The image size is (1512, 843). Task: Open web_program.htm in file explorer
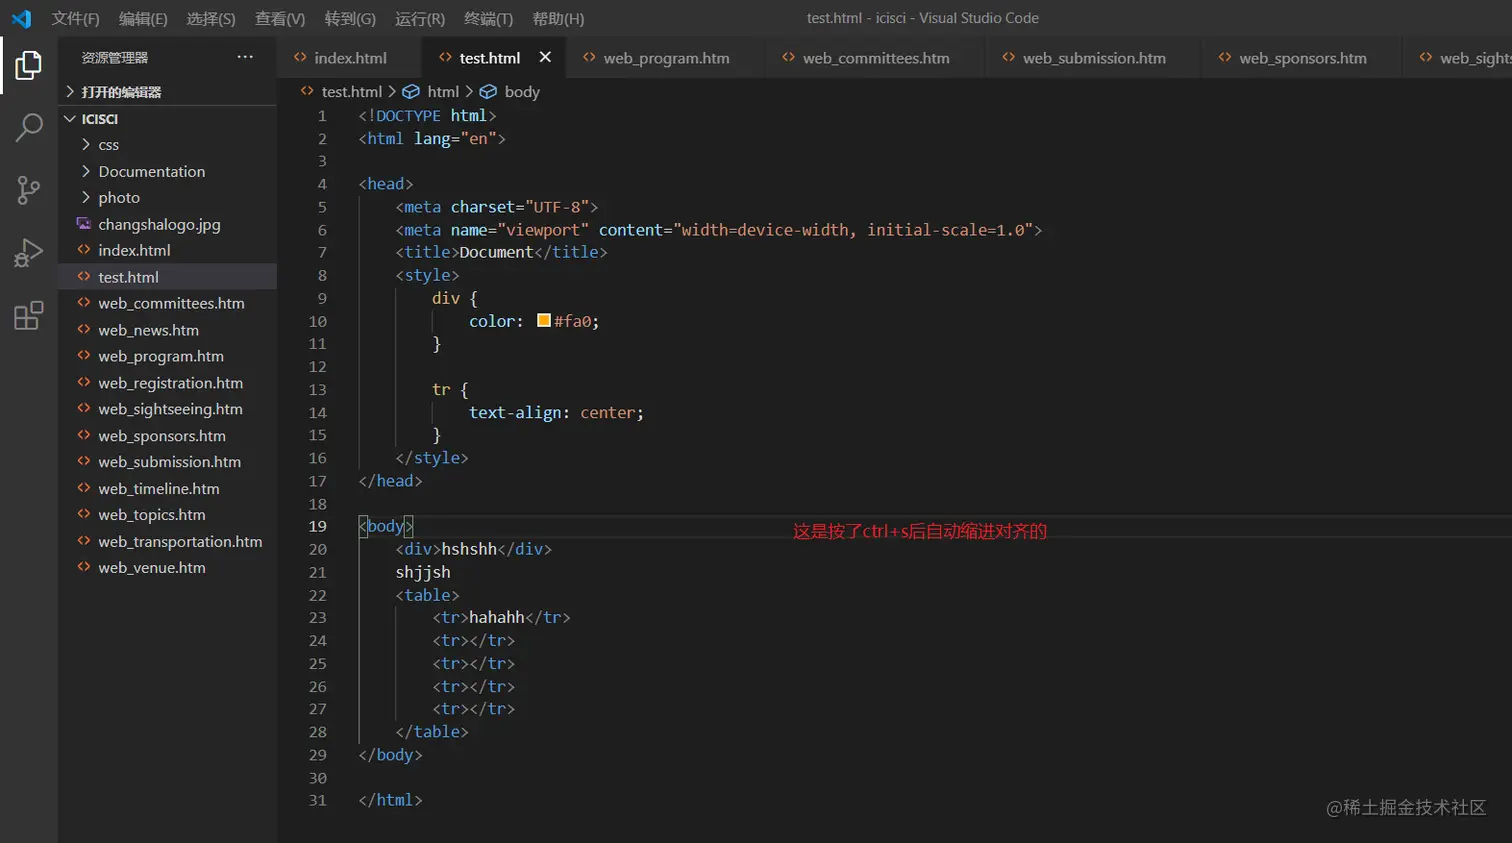pos(167,356)
